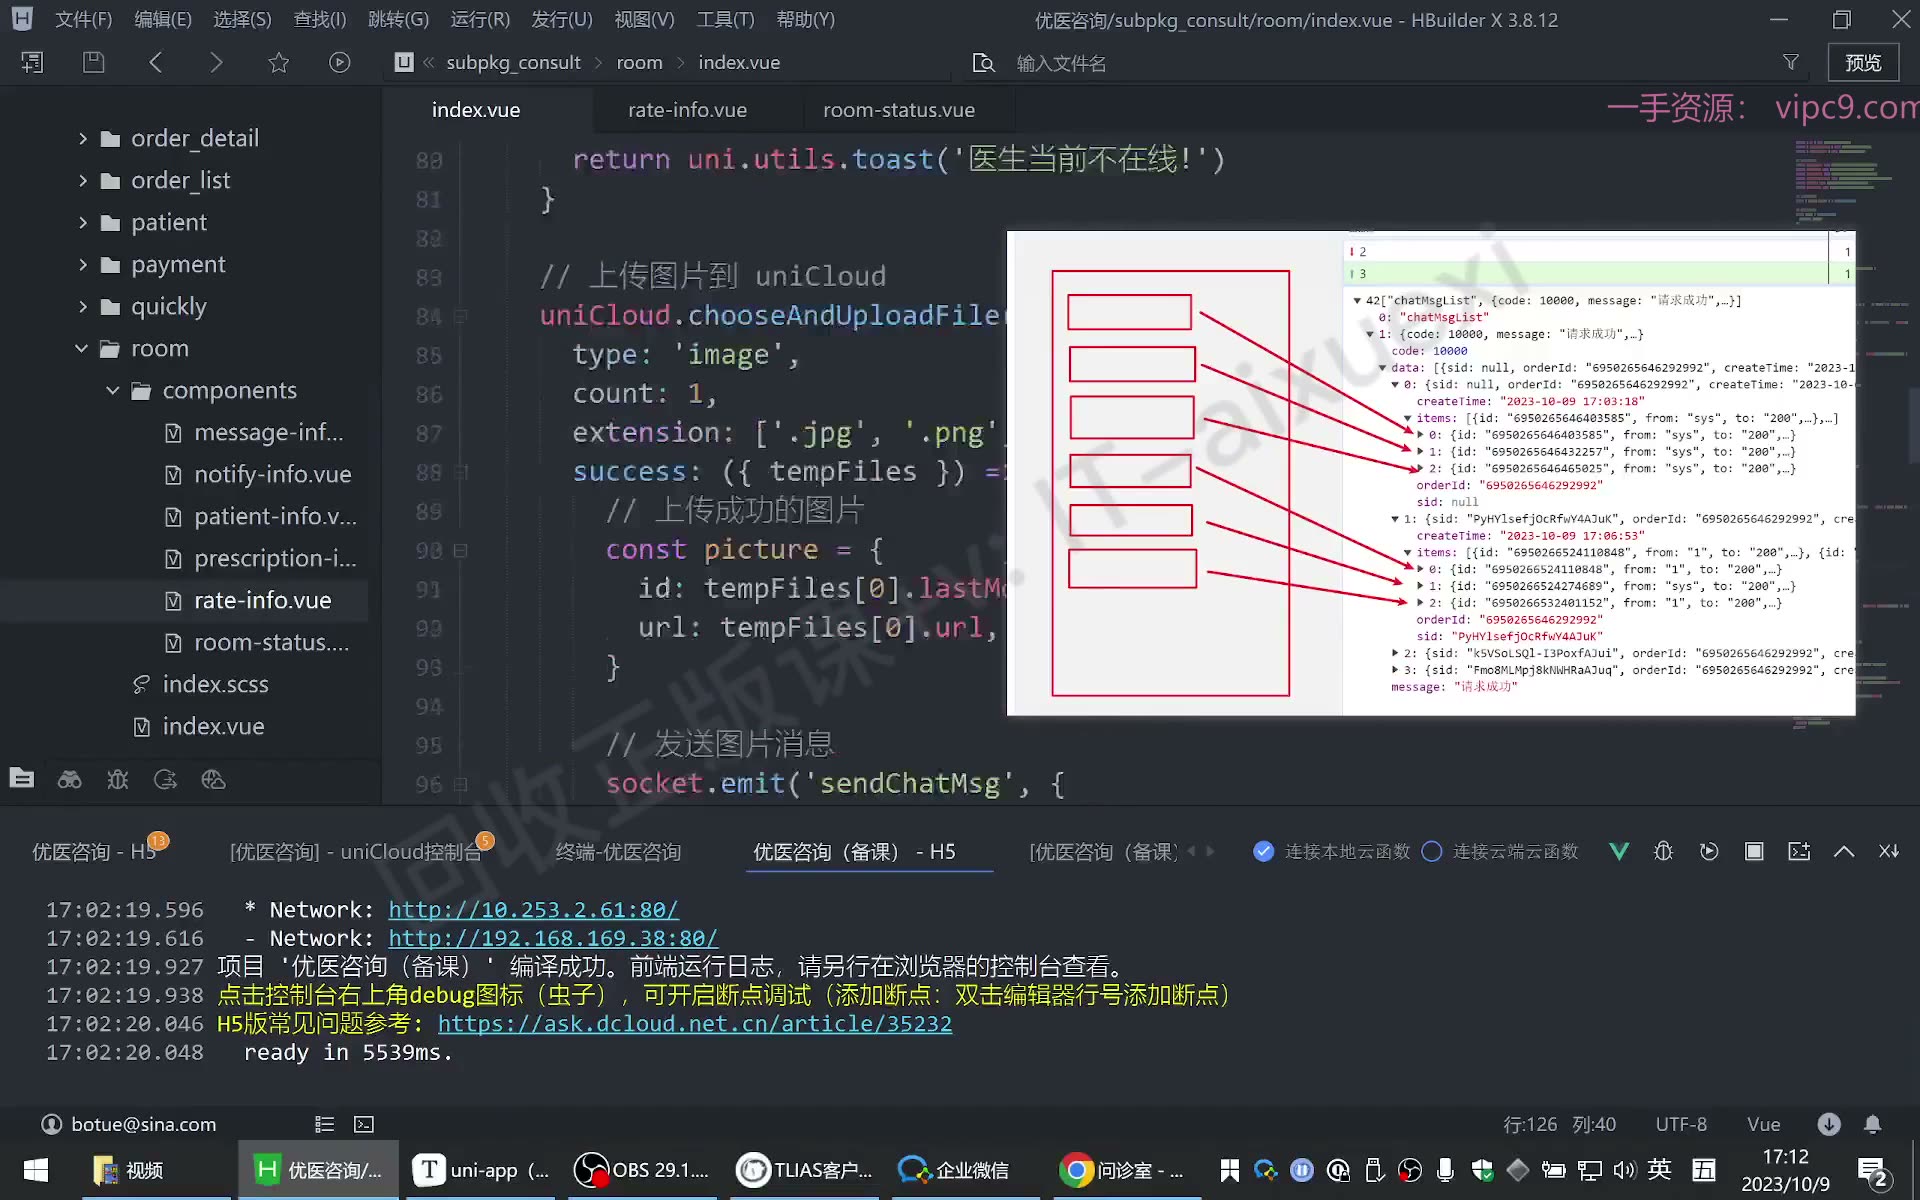The height and width of the screenshot is (1200, 1920).
Task: Go forward with the right arrow toolbar icon
Action: point(216,62)
